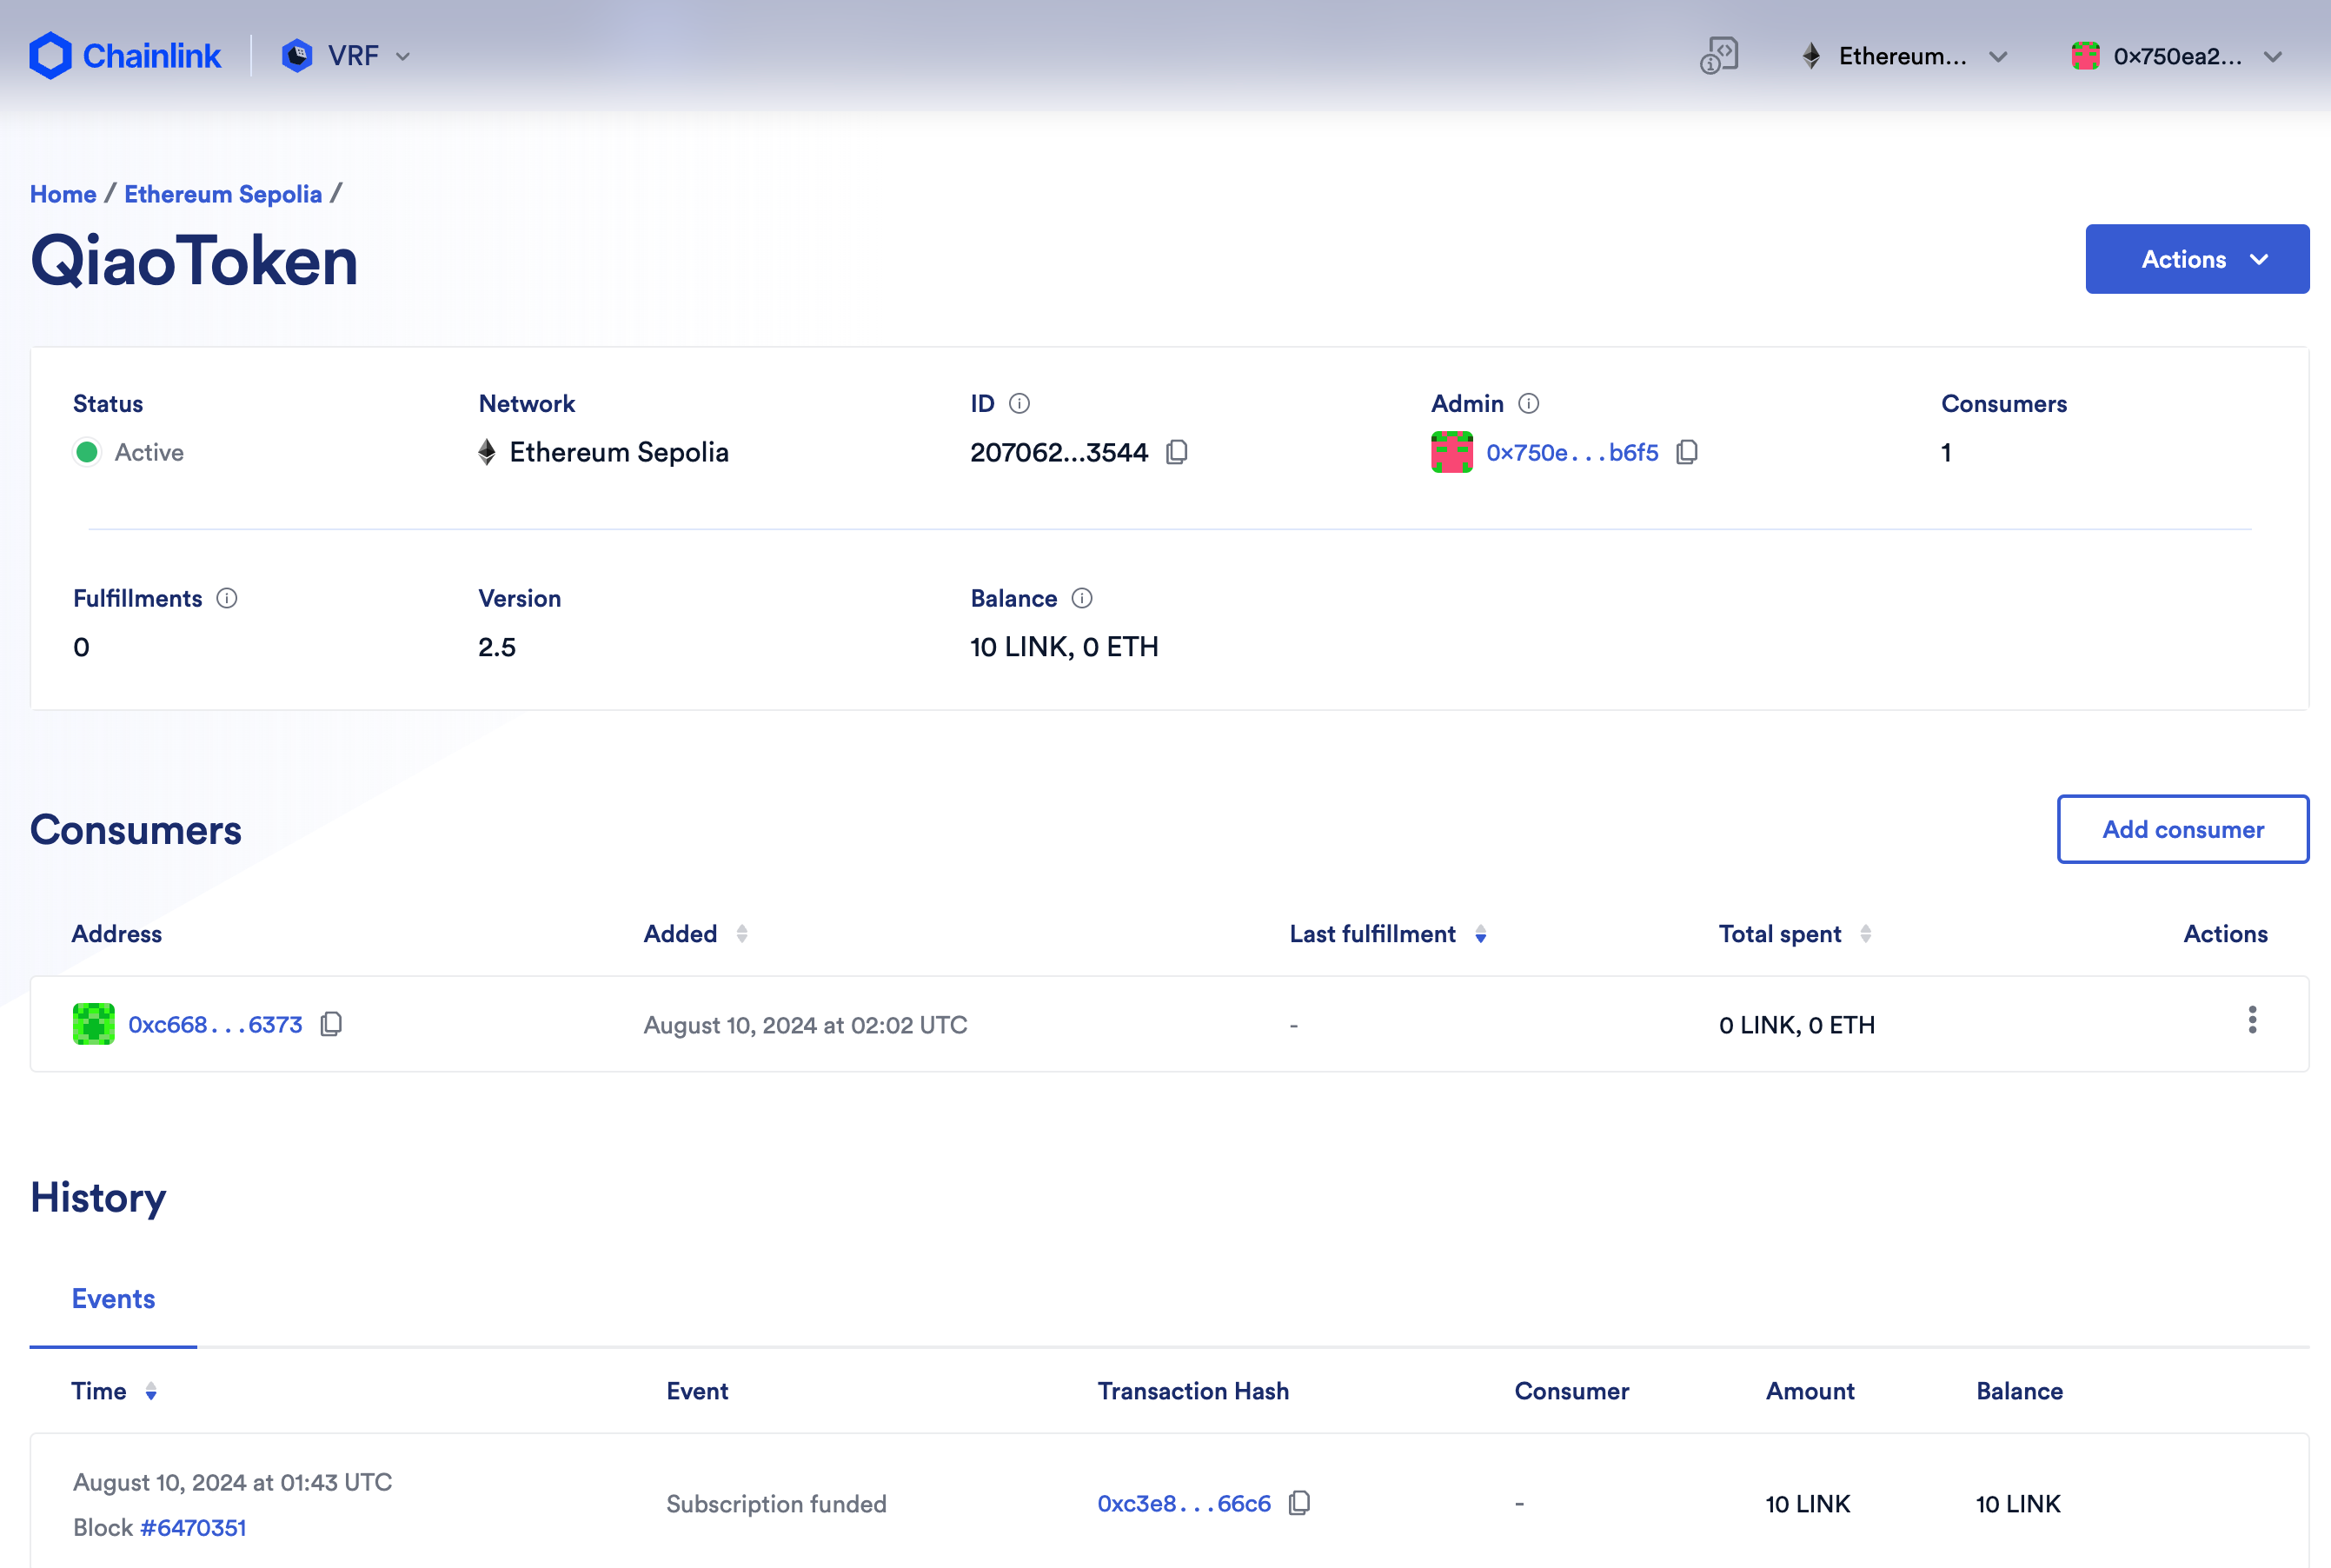Copy transaction hash 0xc3e8...66c6

[1299, 1503]
